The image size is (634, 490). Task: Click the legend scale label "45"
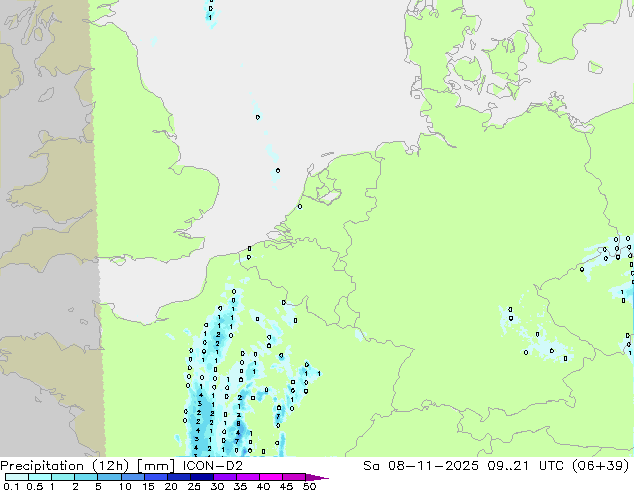(286, 486)
